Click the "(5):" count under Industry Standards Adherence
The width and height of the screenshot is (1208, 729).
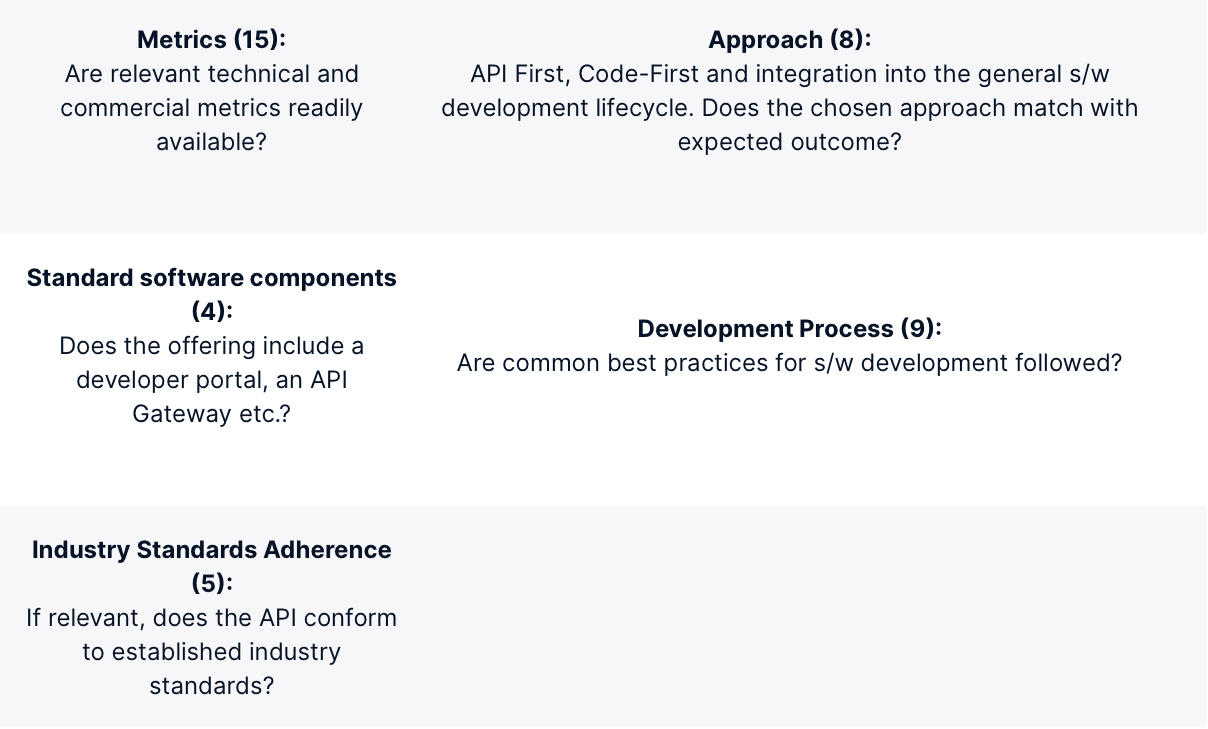(211, 584)
